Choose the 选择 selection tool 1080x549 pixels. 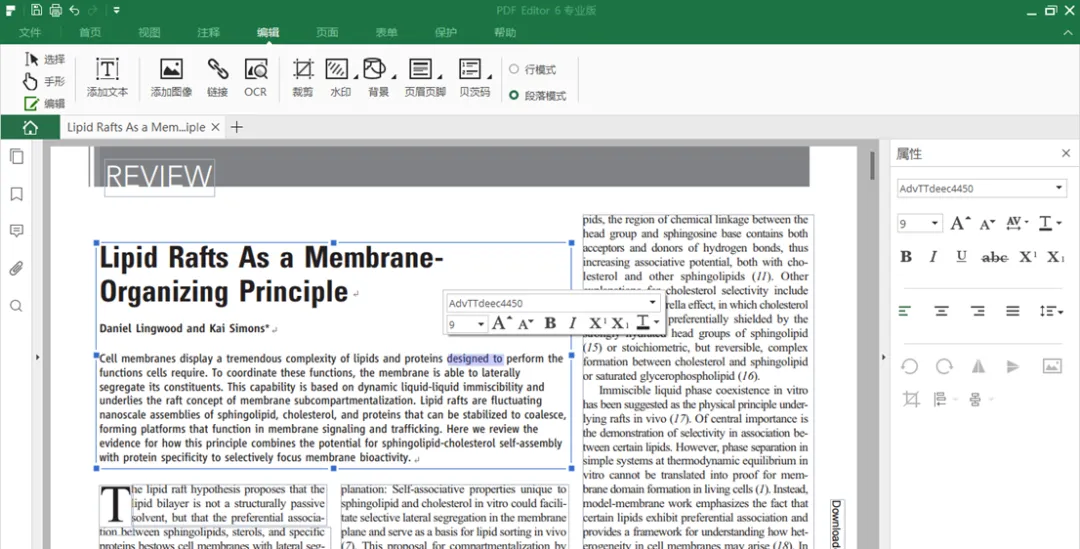click(44, 59)
